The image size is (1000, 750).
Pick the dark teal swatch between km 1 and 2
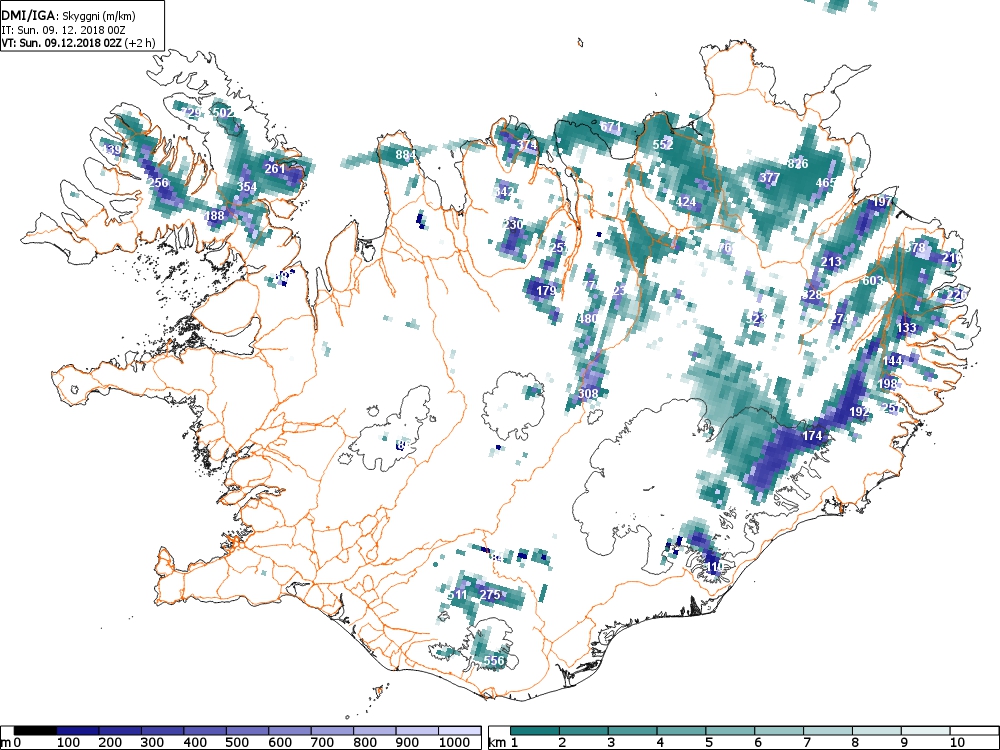point(535,731)
